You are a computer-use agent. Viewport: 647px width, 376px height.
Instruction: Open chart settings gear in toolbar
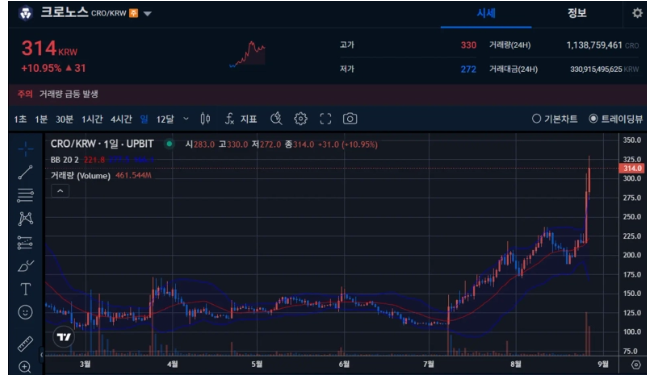click(301, 119)
